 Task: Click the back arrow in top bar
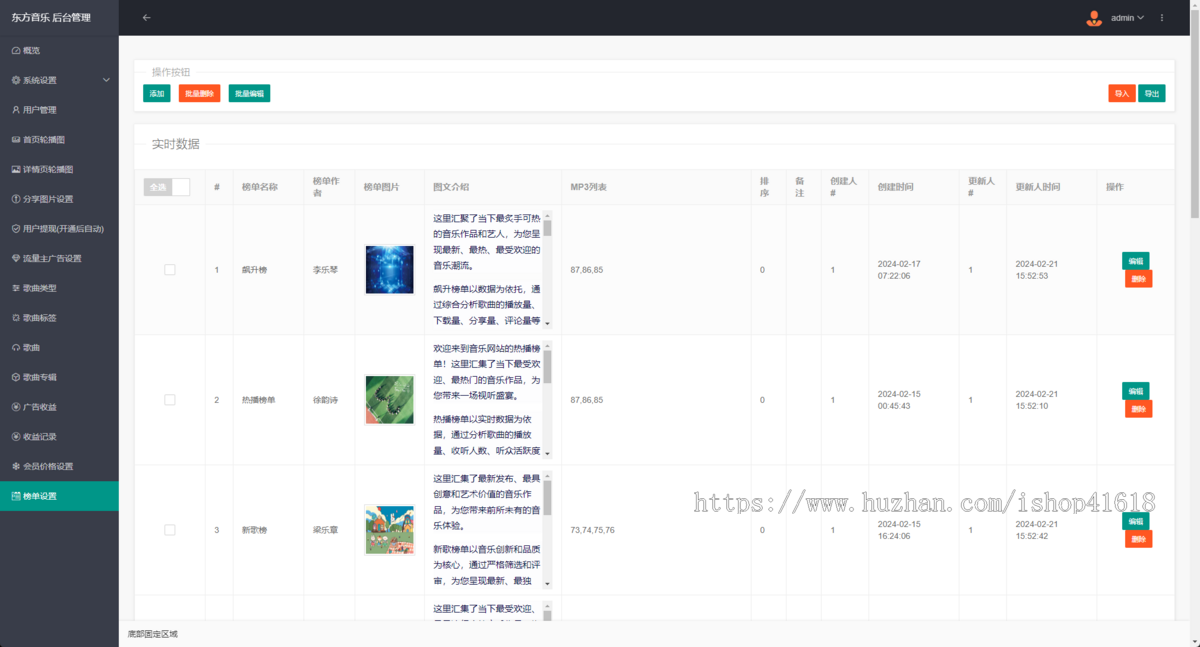147,18
